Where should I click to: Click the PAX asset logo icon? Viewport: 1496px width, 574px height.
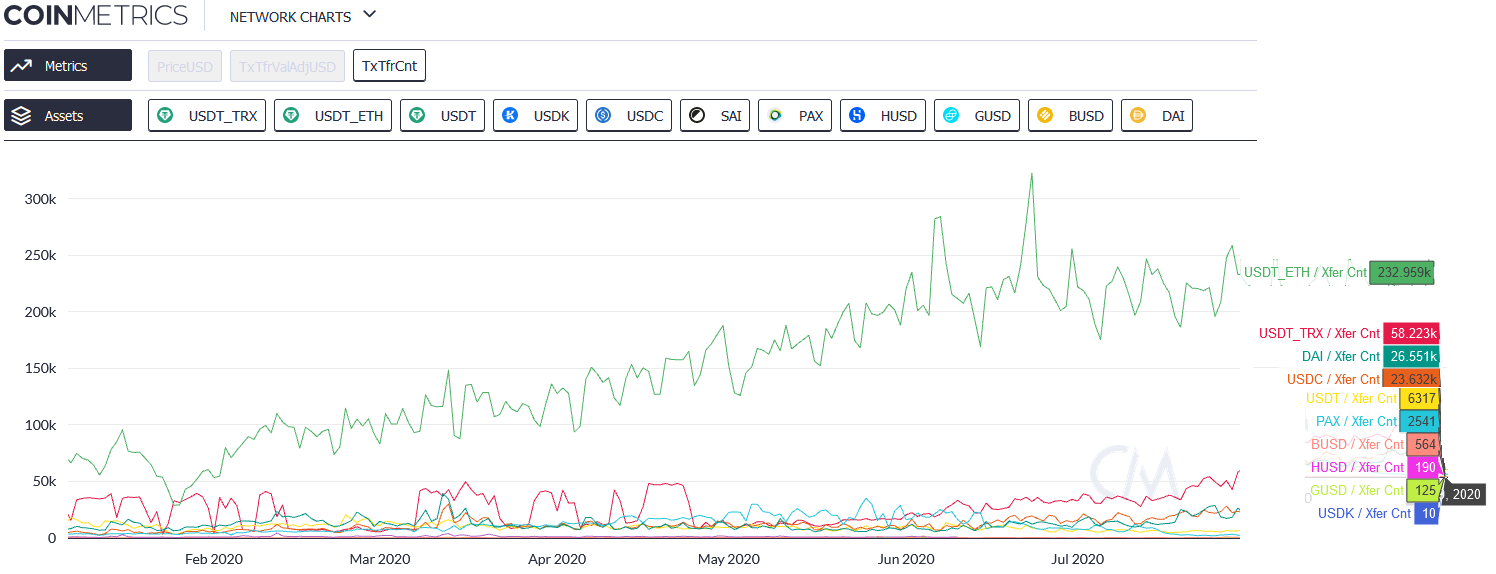(776, 116)
